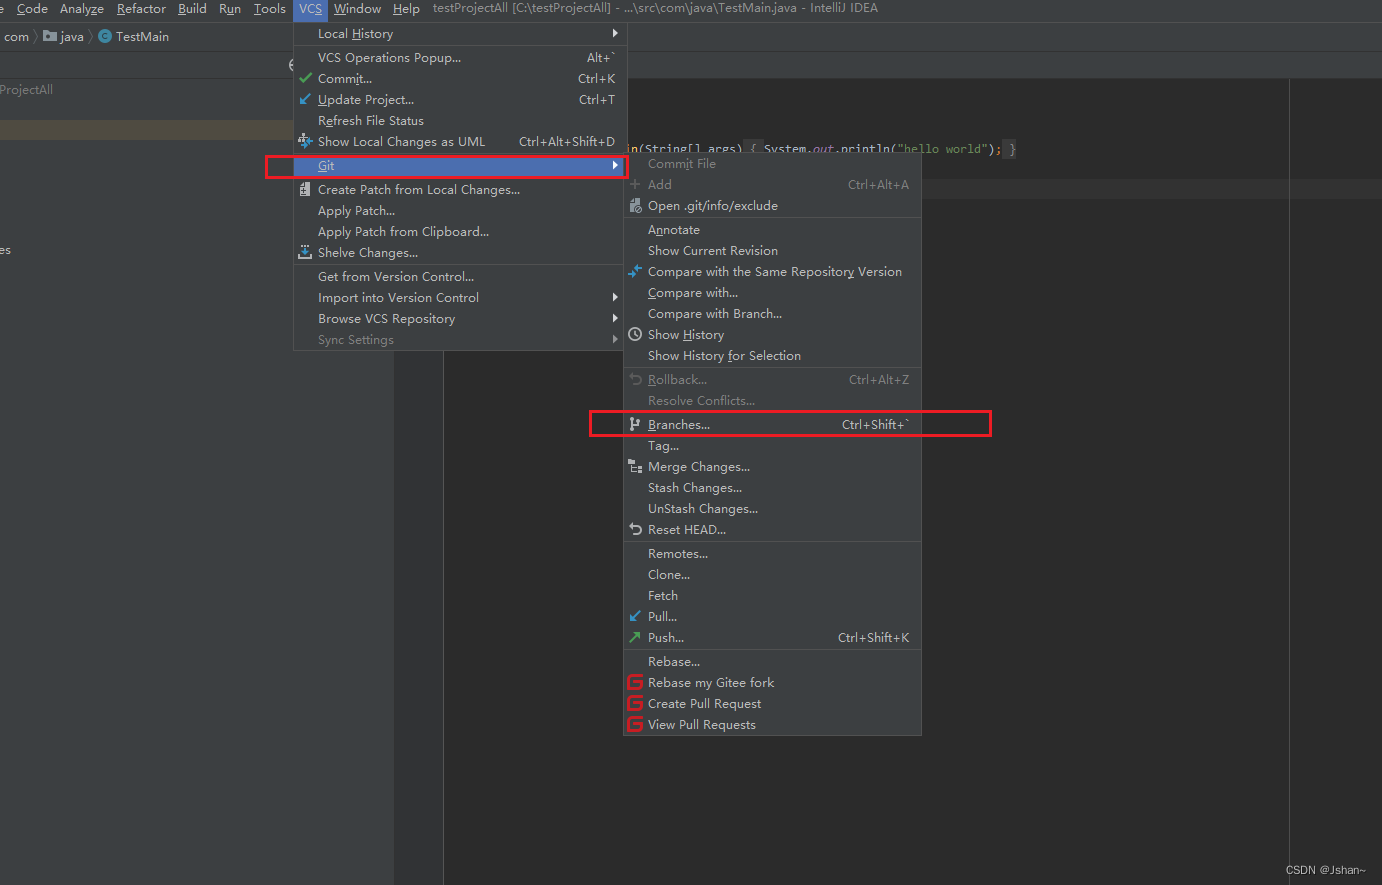Open the Refactor menu

coord(141,9)
